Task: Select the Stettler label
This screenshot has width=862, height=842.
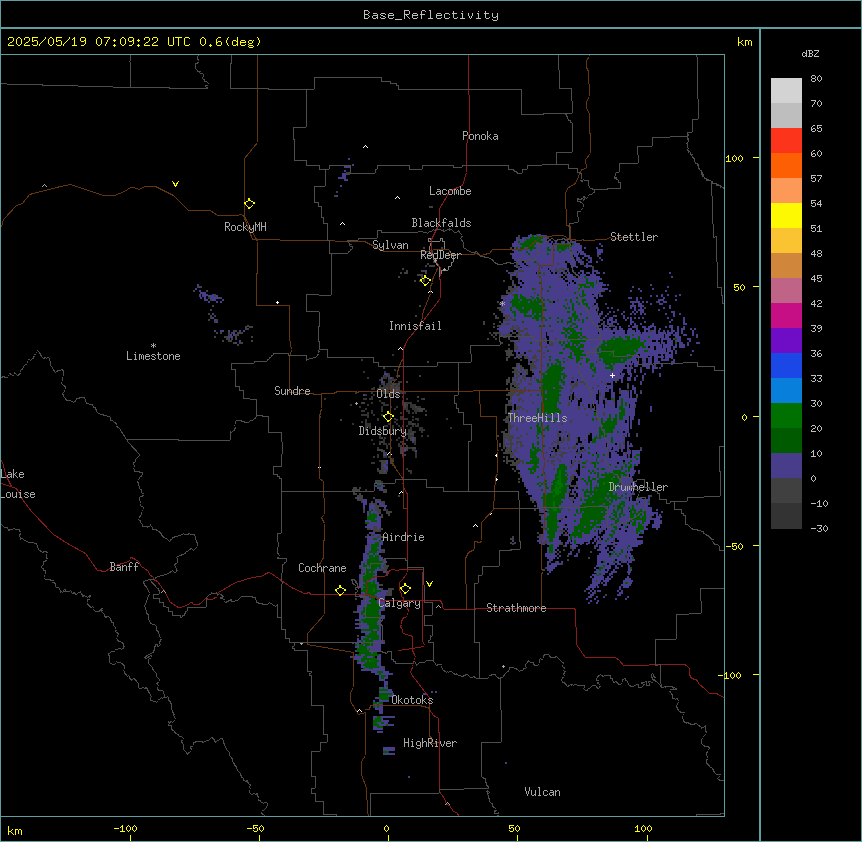Action: [634, 237]
